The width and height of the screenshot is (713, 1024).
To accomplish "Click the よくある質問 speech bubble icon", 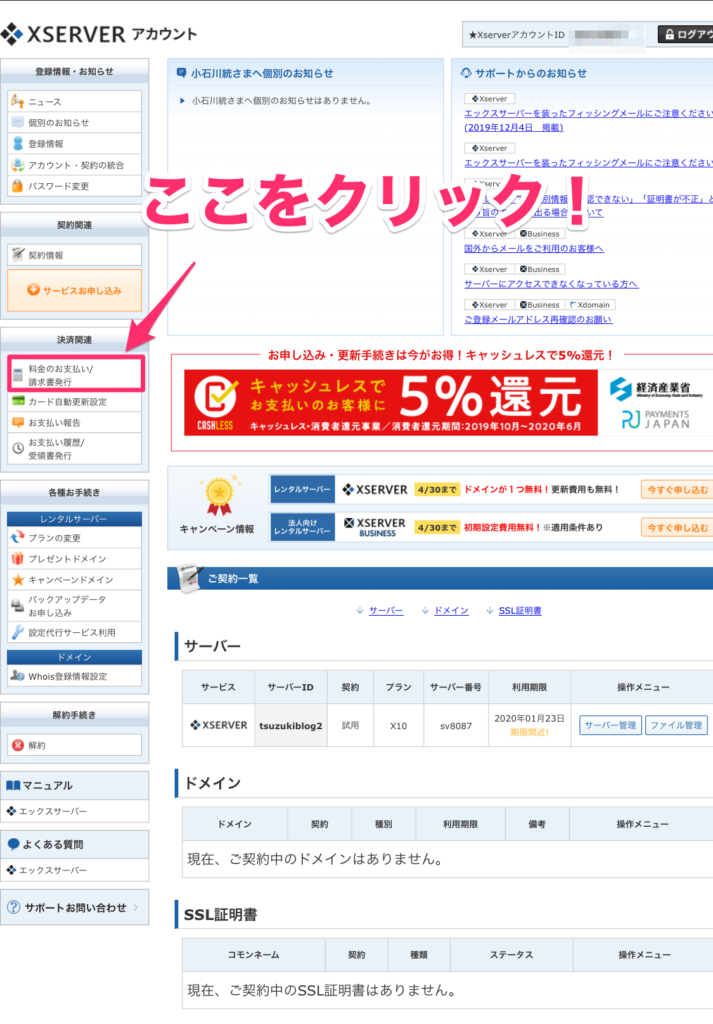I will pyautogui.click(x=13, y=844).
